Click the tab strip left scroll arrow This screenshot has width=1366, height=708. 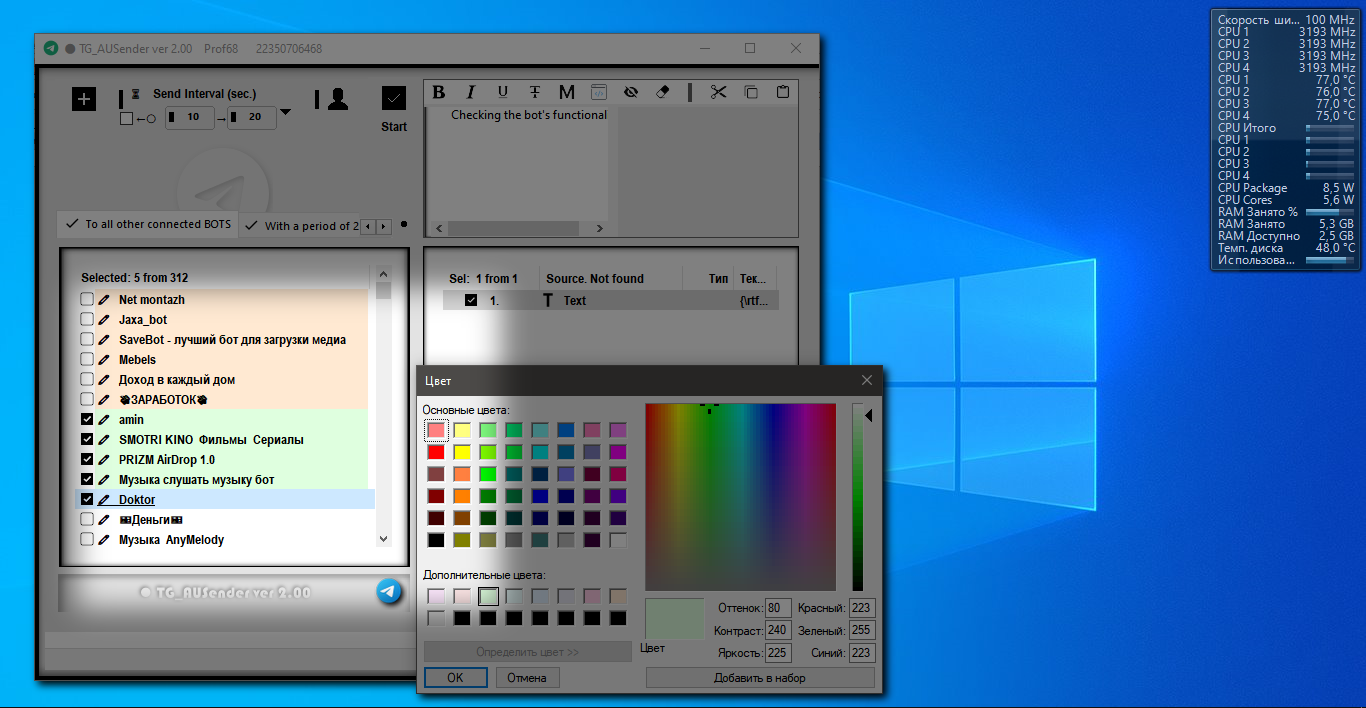pos(368,227)
